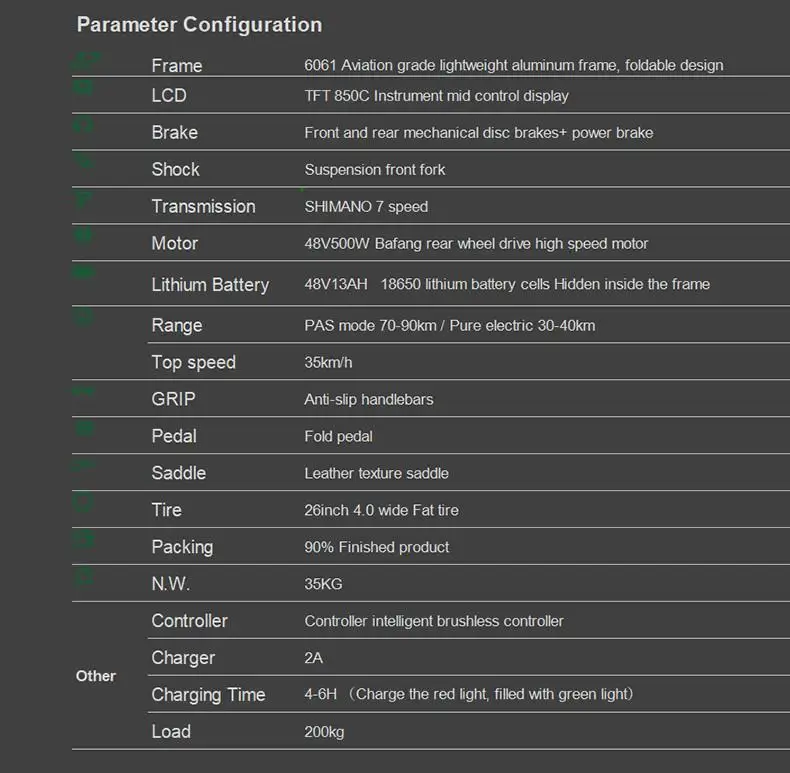
Task: Click the Lithium Battery row green icon
Action: 84,274
